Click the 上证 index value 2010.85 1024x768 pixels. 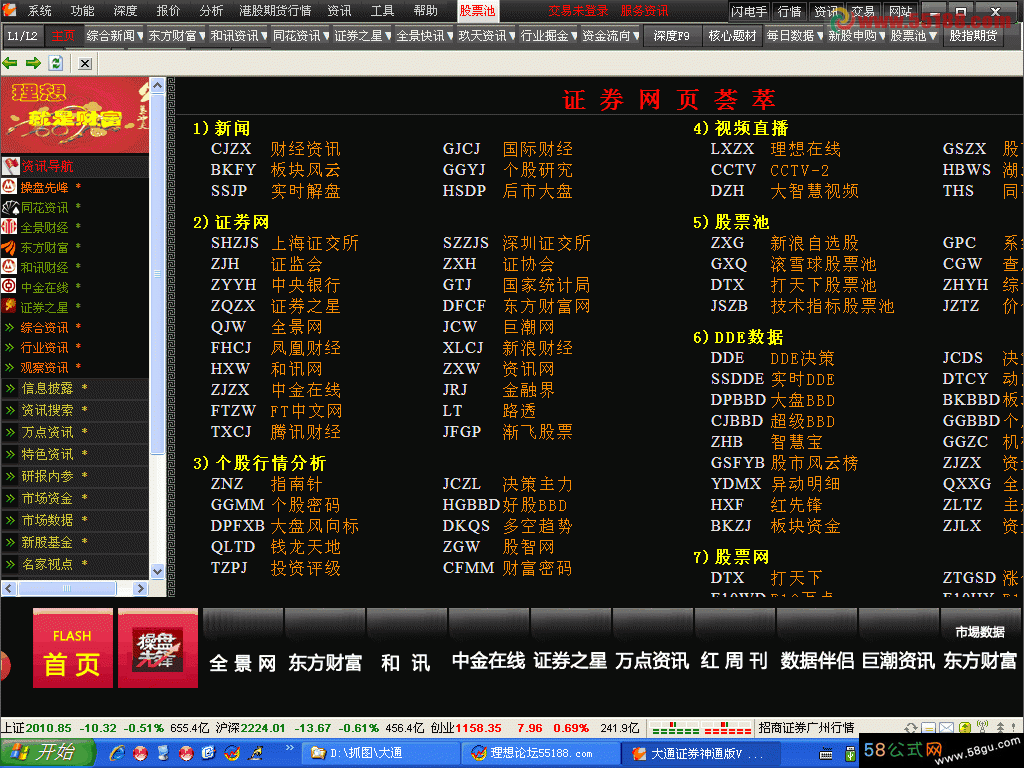click(x=49, y=728)
